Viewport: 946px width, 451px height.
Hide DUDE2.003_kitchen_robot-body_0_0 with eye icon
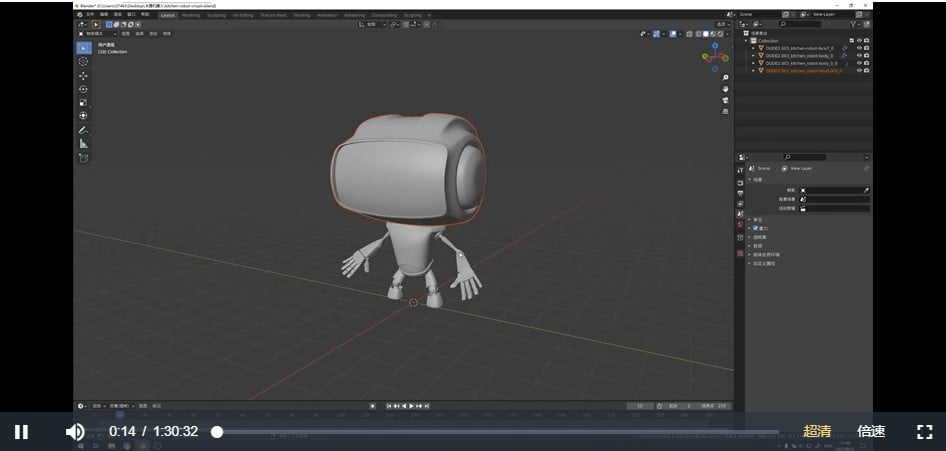(x=859, y=63)
